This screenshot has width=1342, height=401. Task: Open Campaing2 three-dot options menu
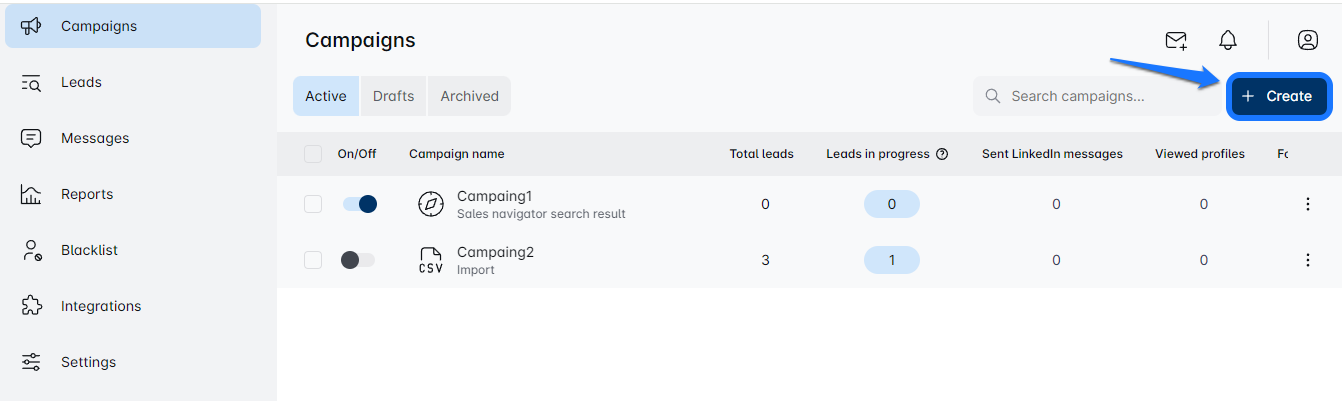pyautogui.click(x=1307, y=260)
